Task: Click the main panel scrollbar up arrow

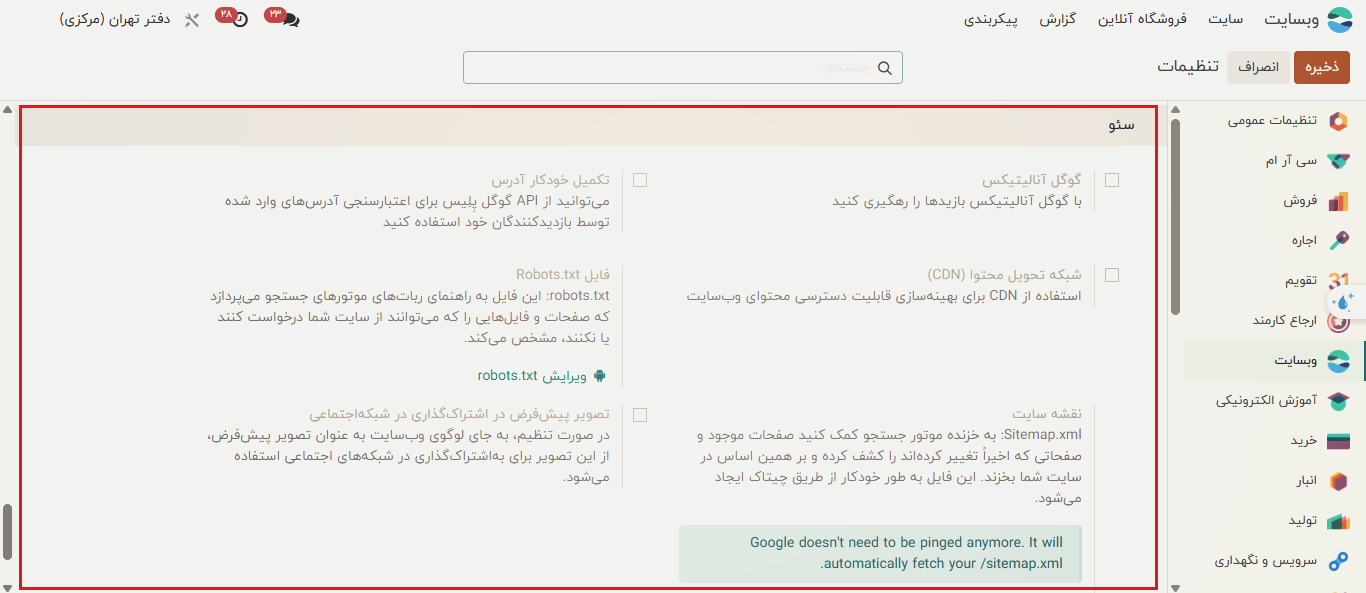Action: 7,110
